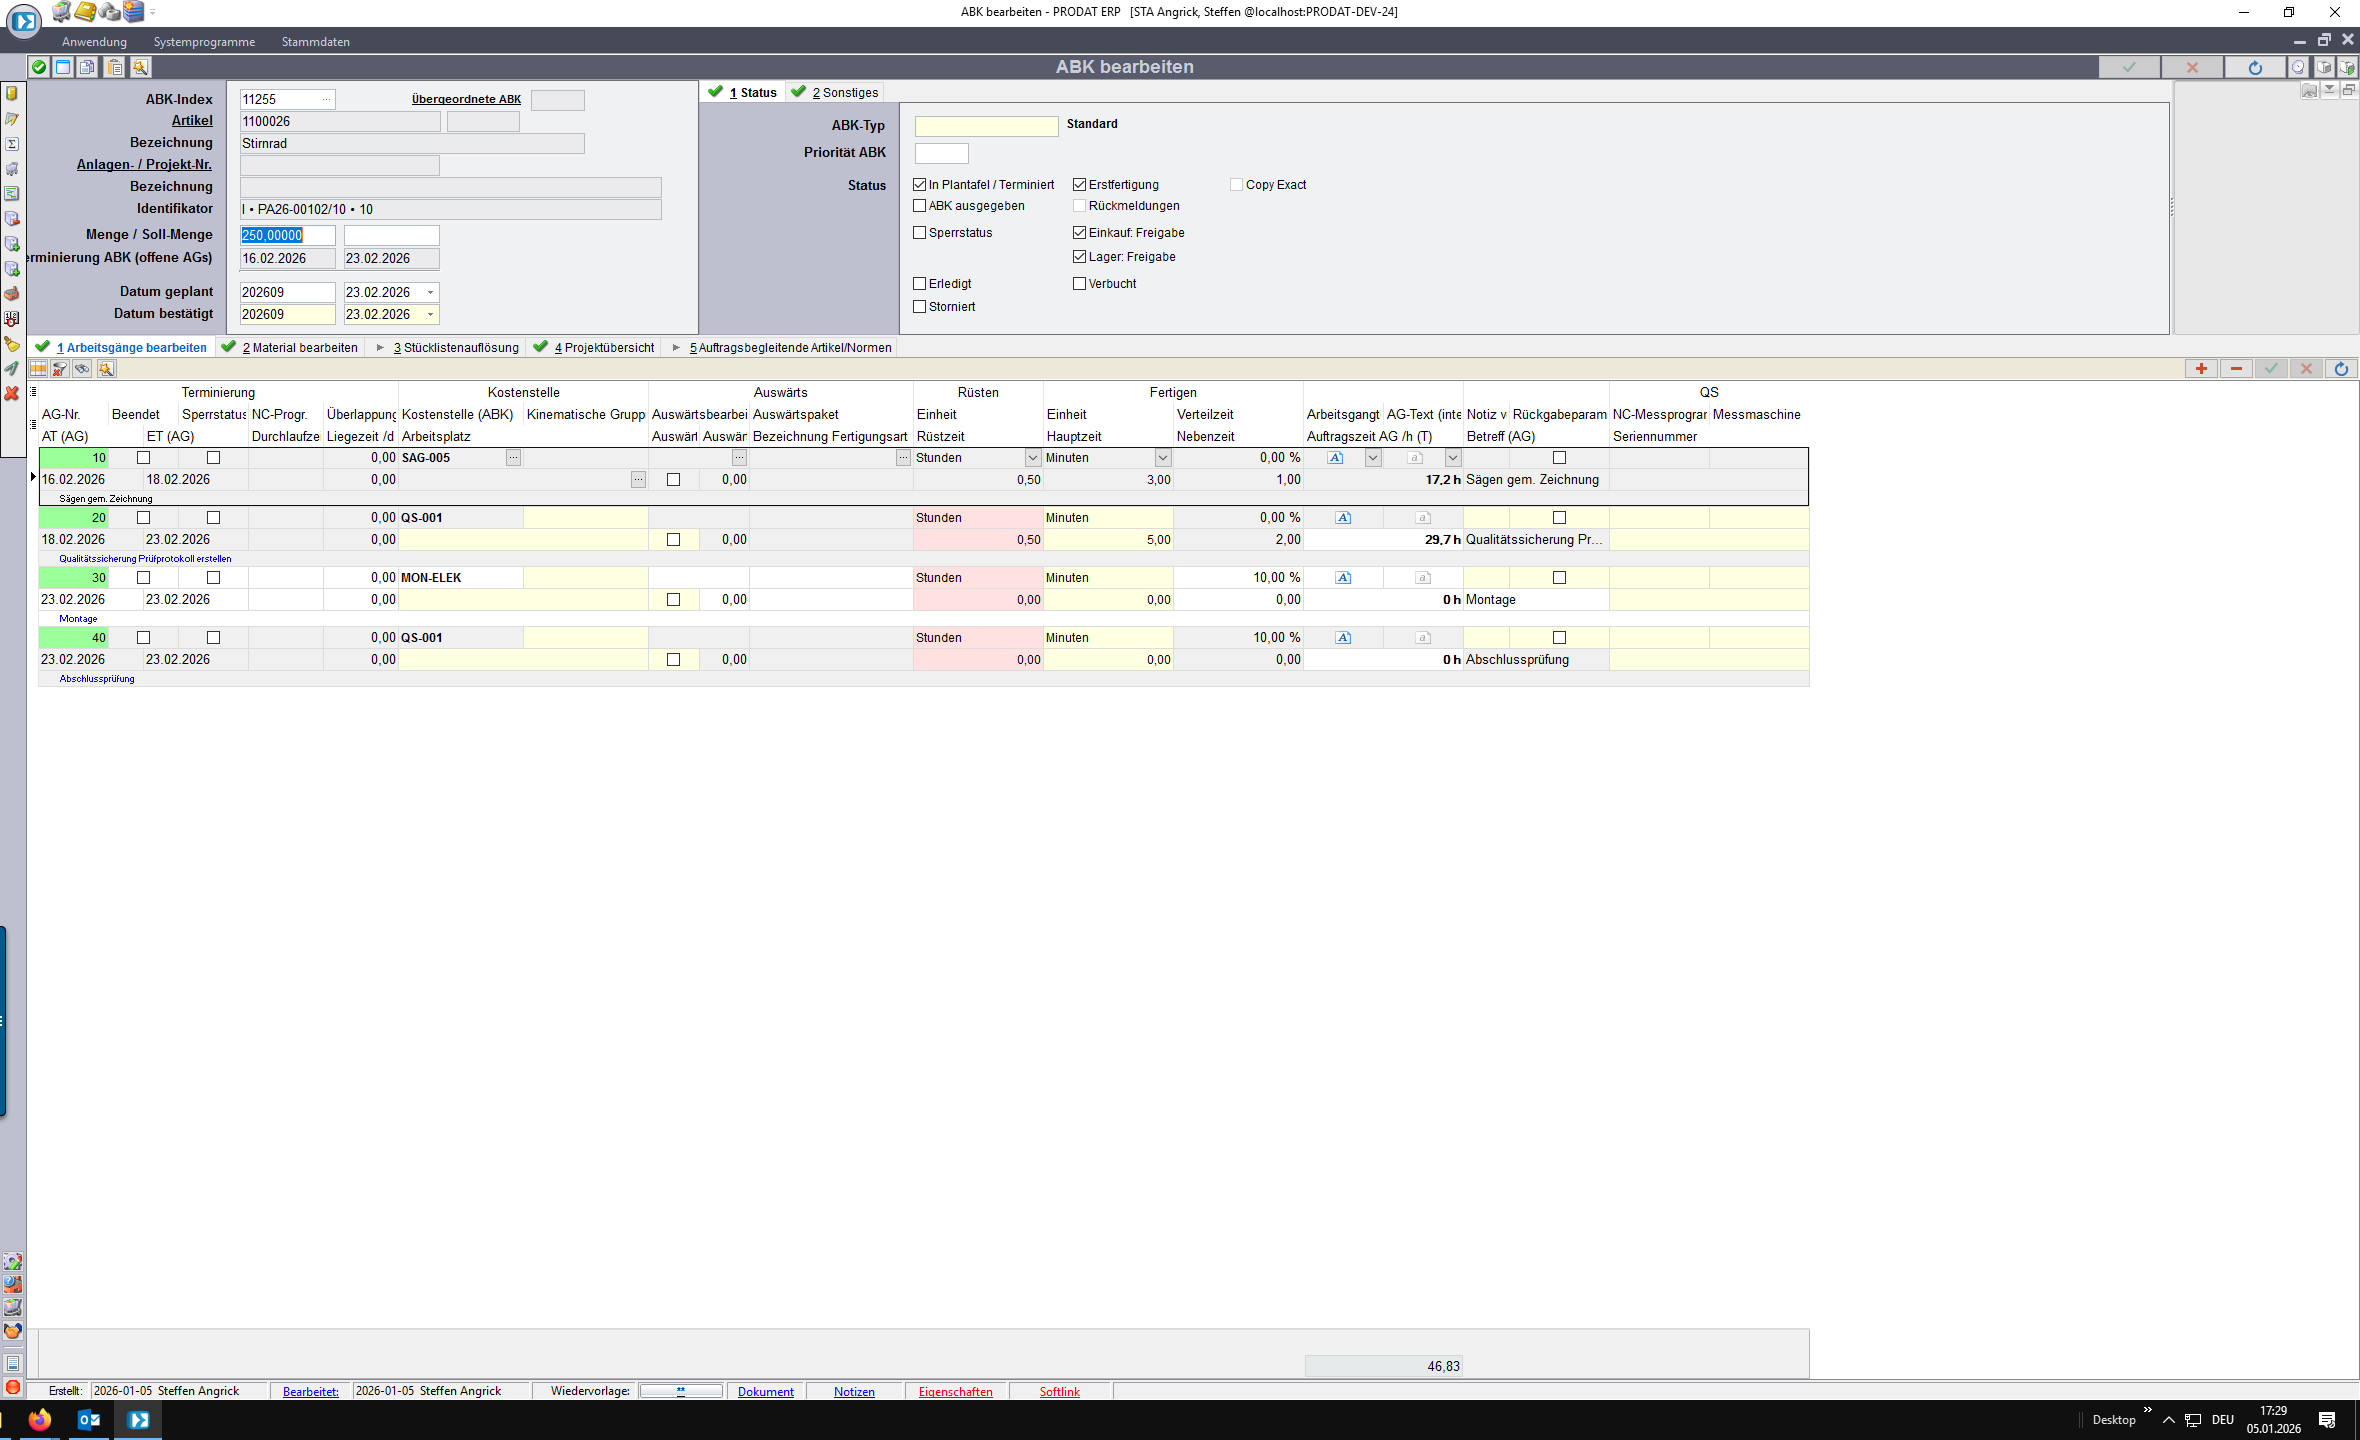Screen dimensions: 2360x1440
Task: Enable the ABK ausgegeben checkbox
Action: (x=919, y=206)
